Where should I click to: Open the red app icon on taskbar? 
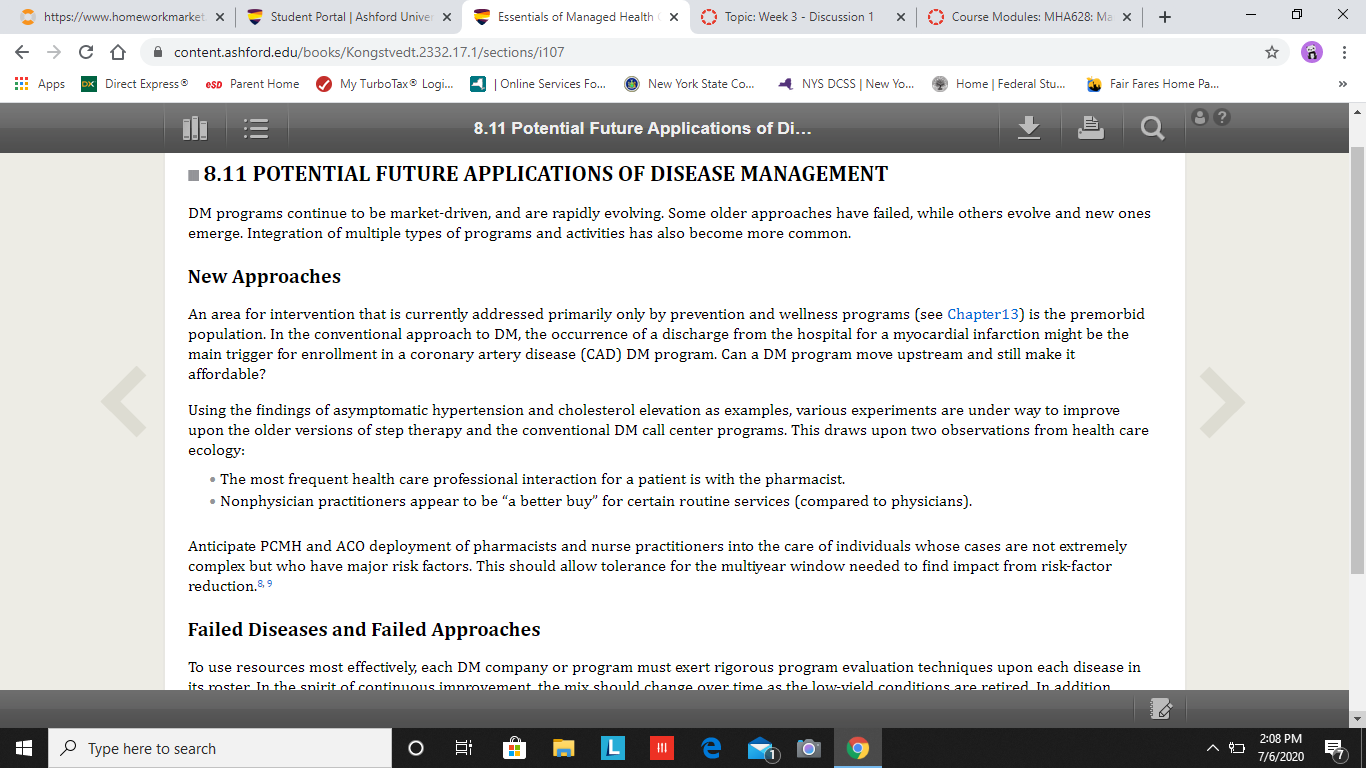point(662,748)
